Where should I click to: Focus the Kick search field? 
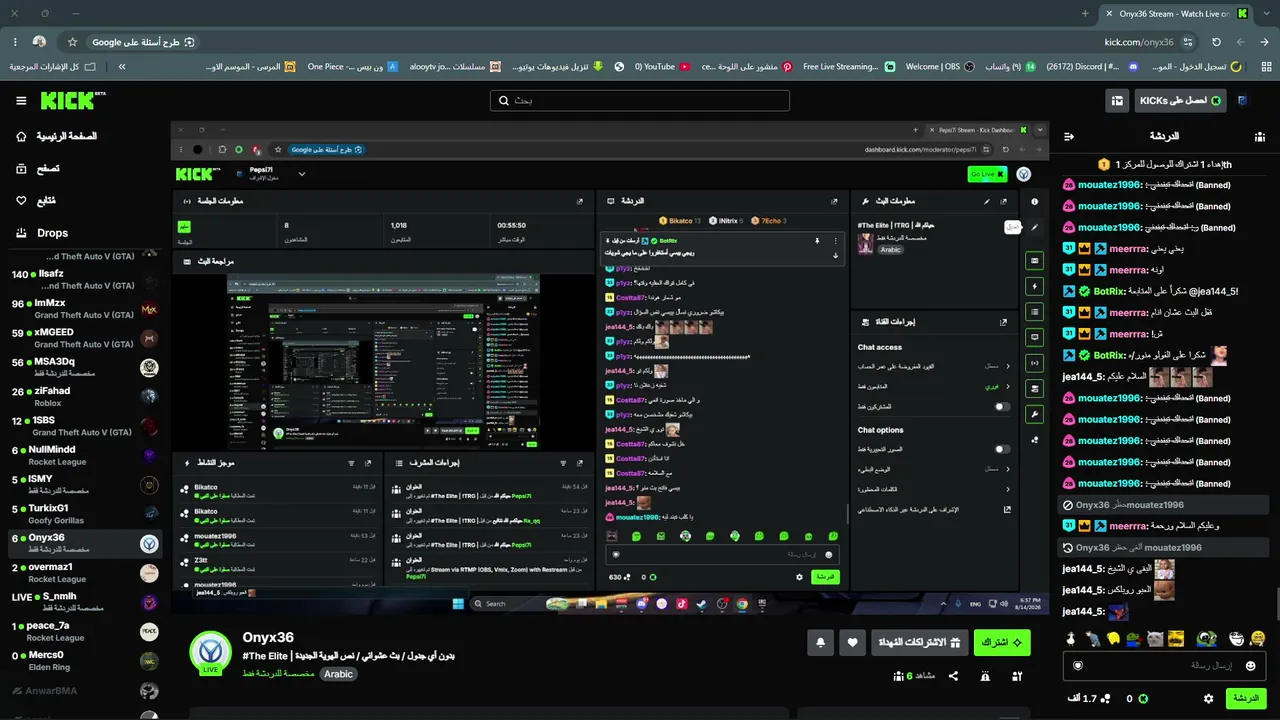pyautogui.click(x=640, y=101)
